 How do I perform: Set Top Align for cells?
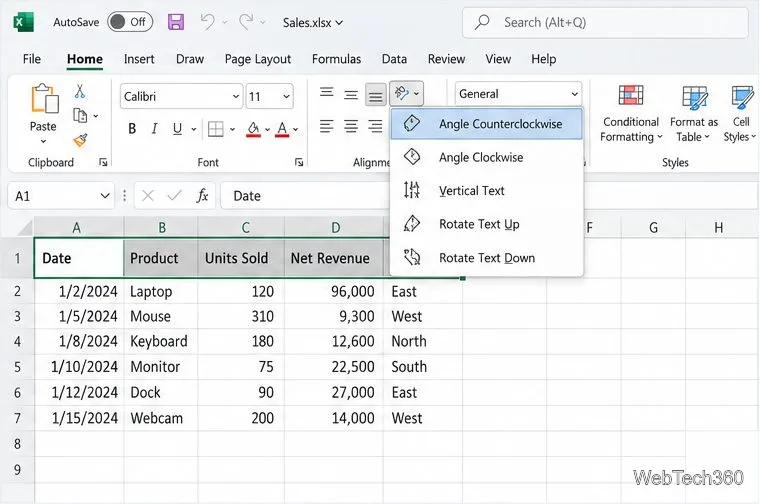click(327, 93)
